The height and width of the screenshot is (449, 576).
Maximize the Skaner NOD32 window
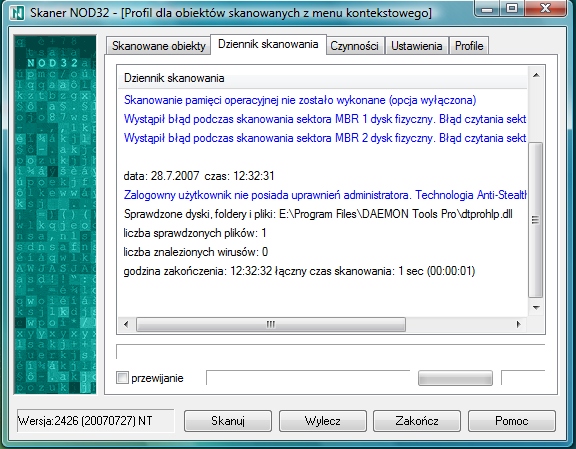coord(512,8)
